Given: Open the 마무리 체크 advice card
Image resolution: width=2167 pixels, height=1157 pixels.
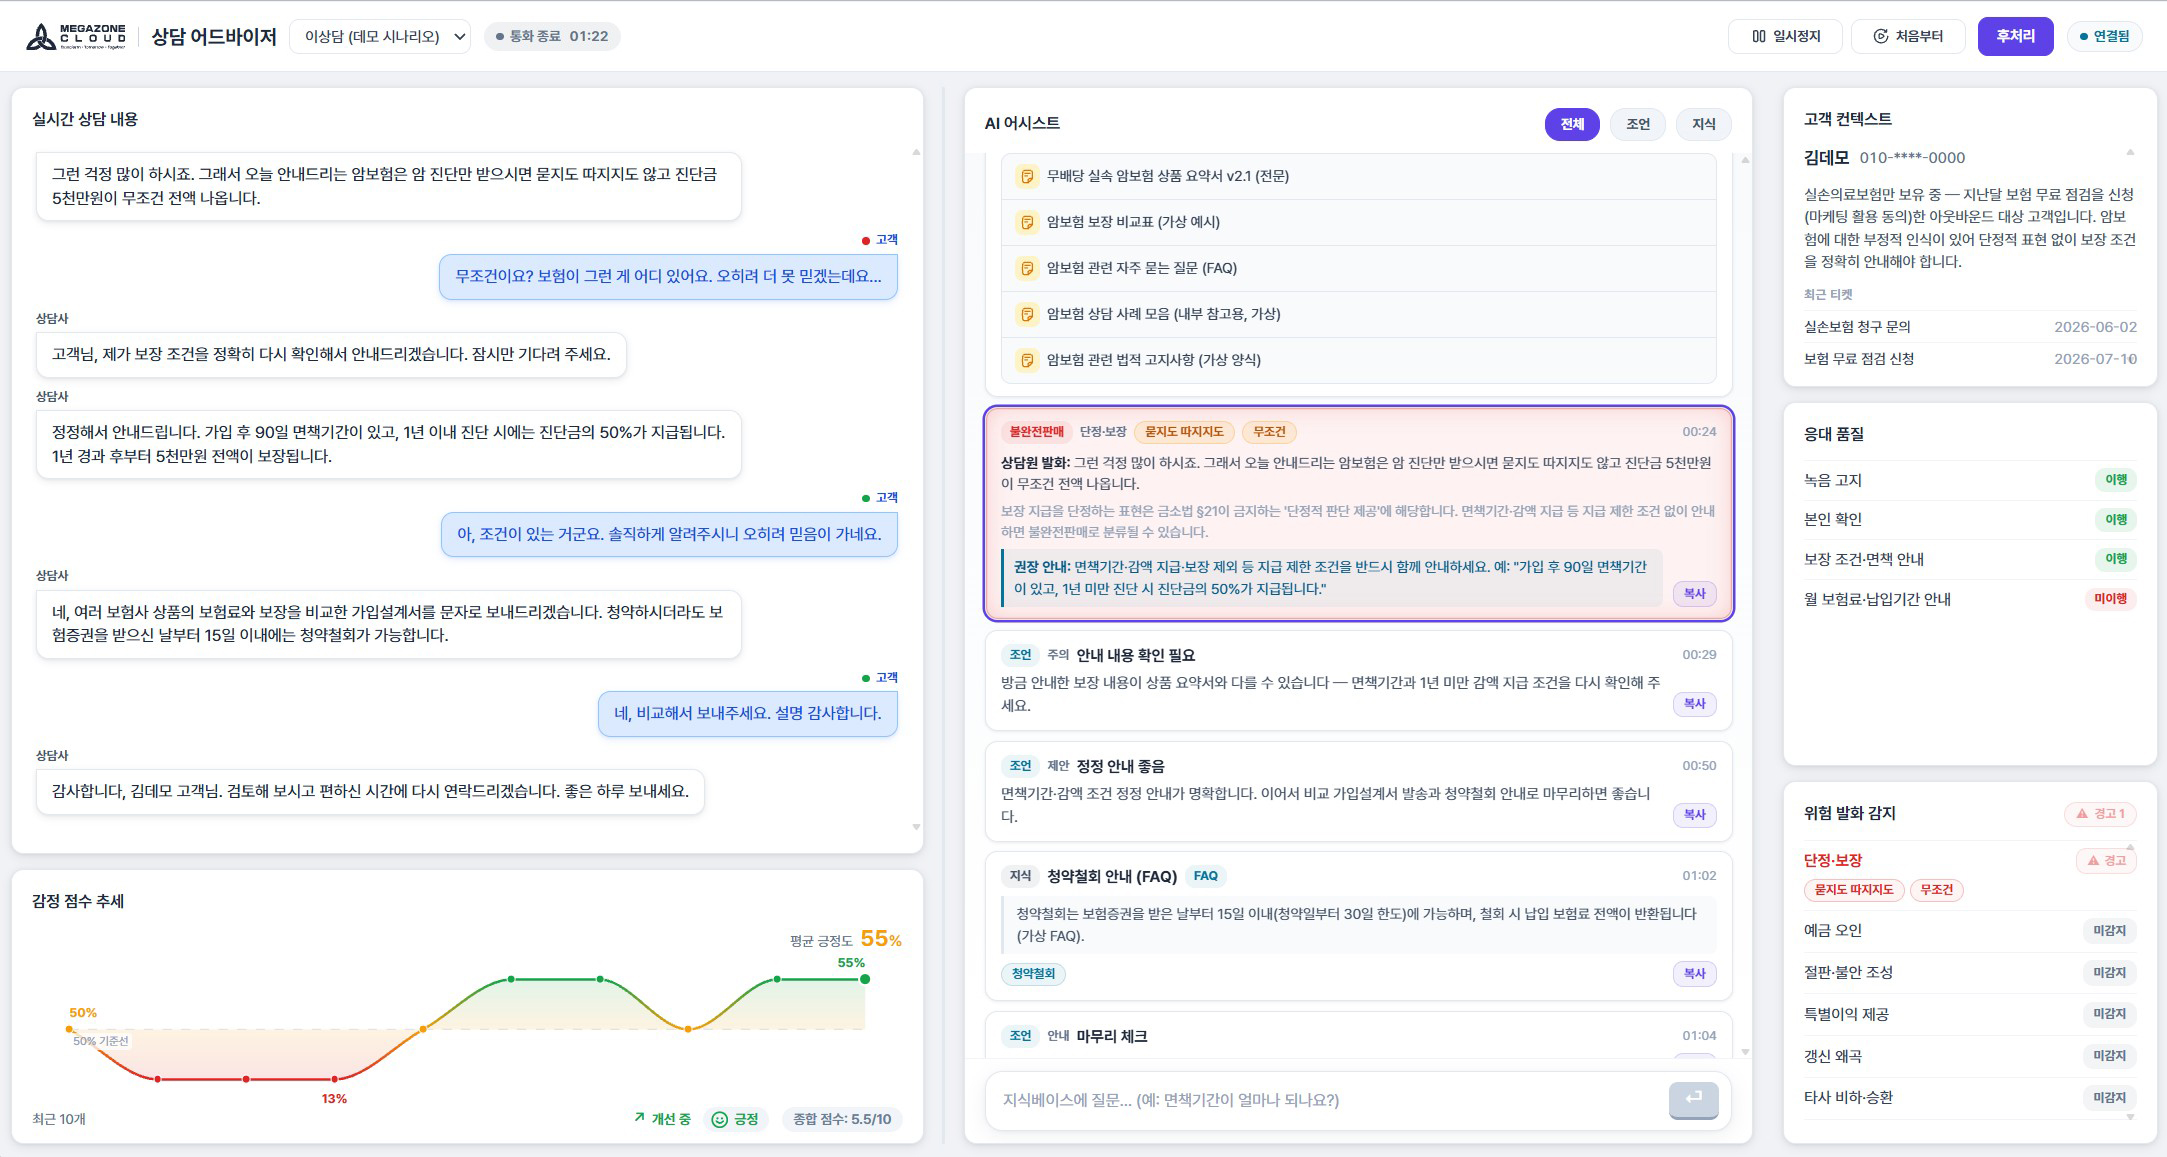Looking at the screenshot, I should click(1358, 1036).
